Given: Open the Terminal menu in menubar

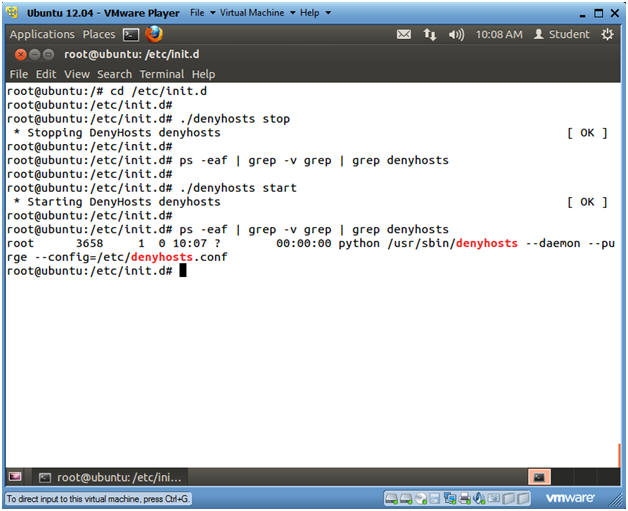Looking at the screenshot, I should click(x=162, y=74).
